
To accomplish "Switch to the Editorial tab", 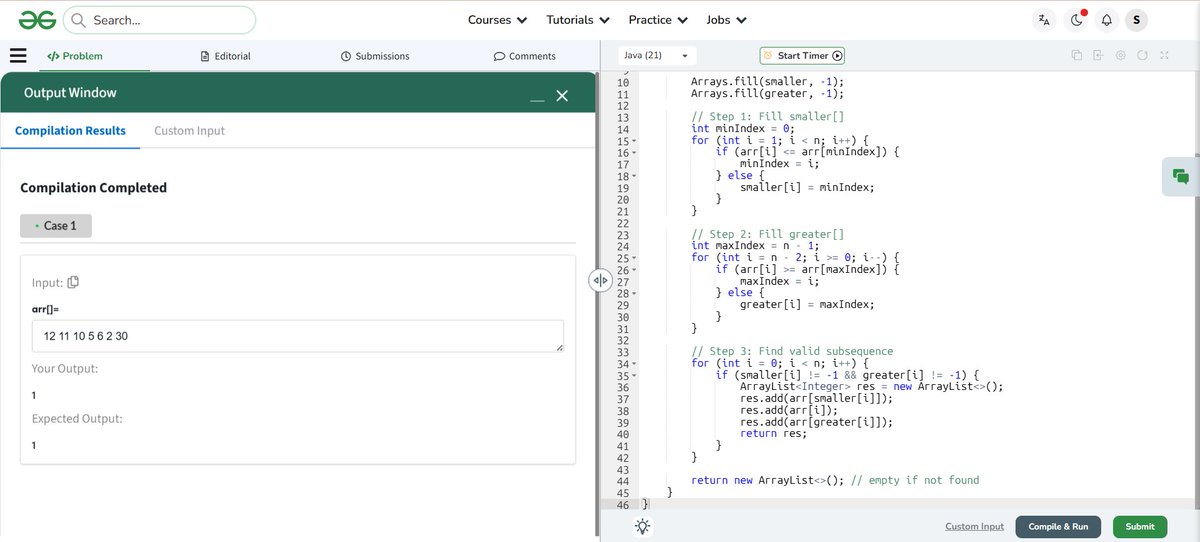I will pyautogui.click(x=225, y=56).
